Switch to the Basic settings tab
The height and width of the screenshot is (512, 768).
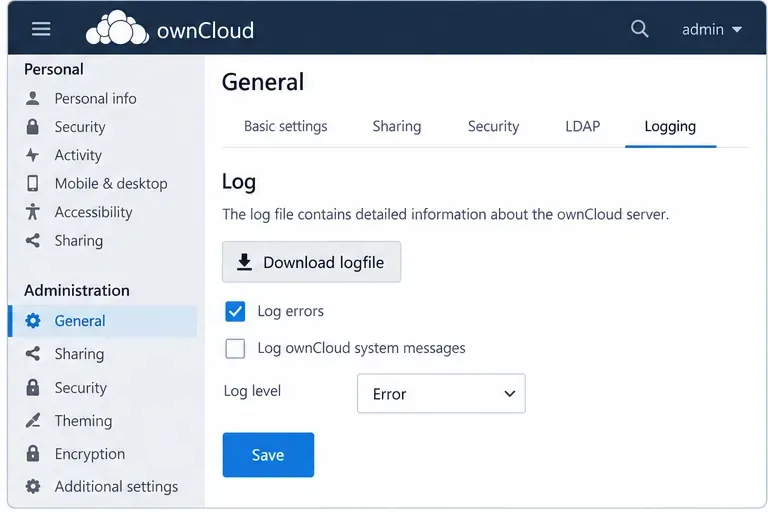coord(286,126)
